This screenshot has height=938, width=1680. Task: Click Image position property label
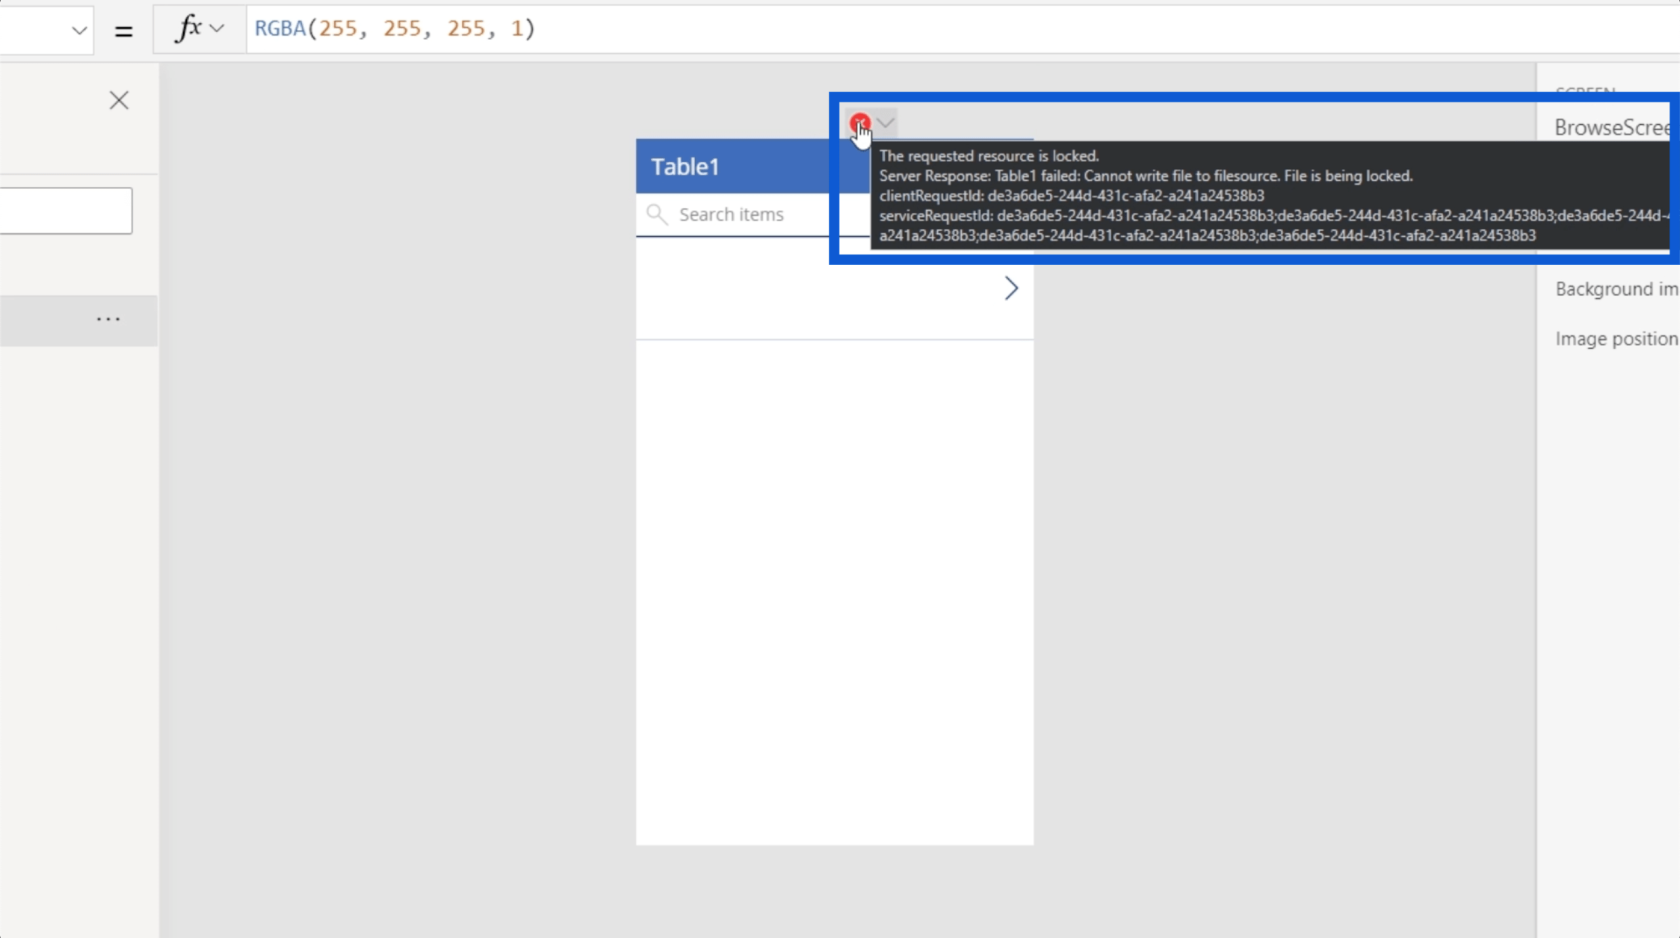1616,339
